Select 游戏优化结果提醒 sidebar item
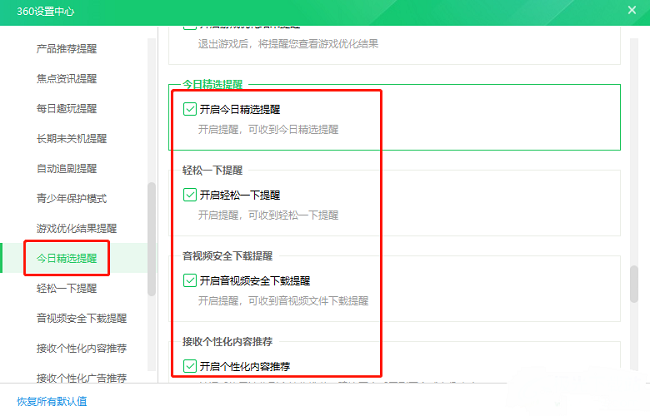Image resolution: width=650 pixels, height=416 pixels. [77, 229]
